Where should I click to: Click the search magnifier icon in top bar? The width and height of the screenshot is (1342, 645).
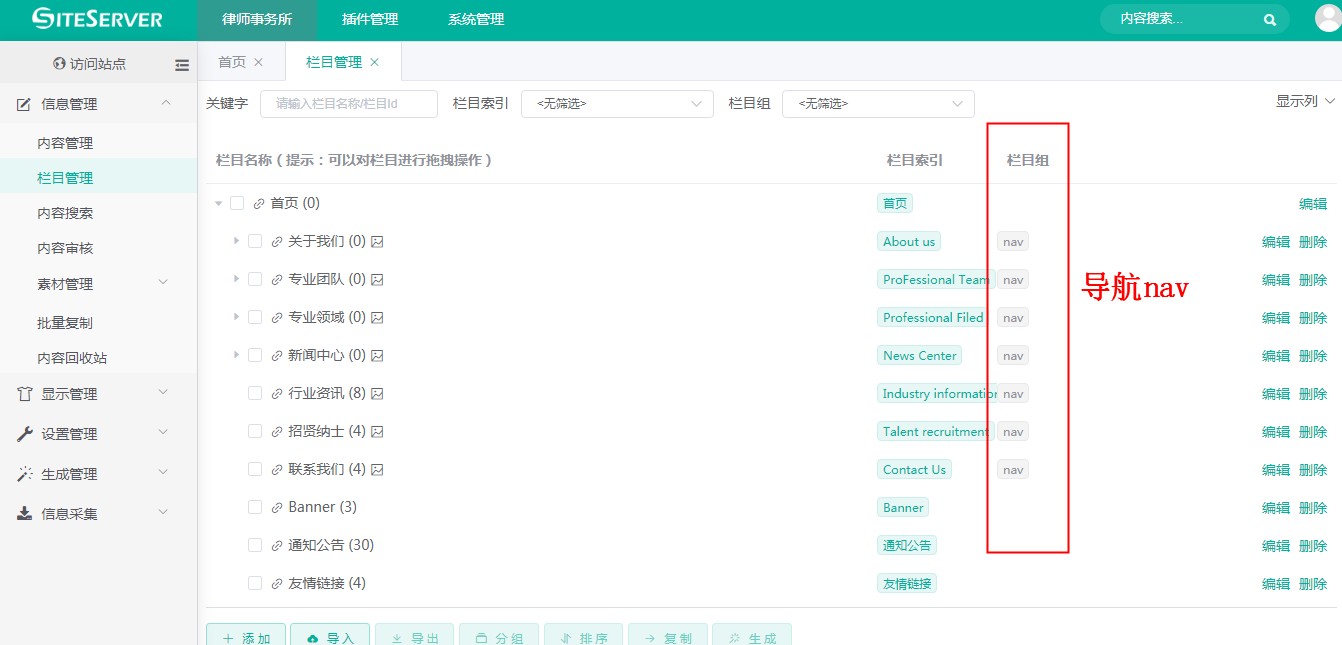pos(1269,19)
